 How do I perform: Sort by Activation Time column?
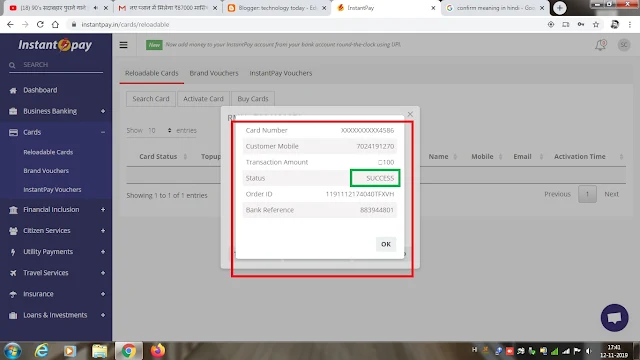588,157
